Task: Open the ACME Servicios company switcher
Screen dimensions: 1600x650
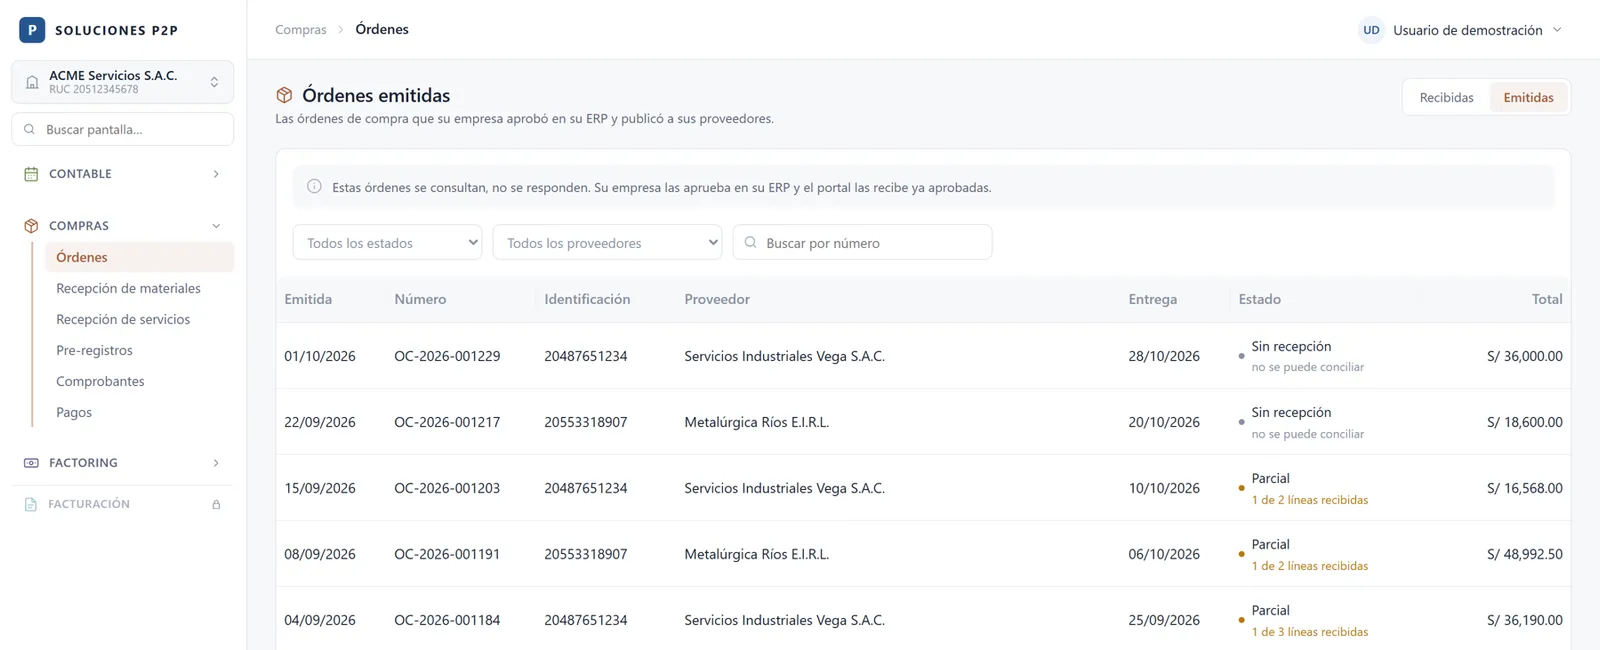Action: pos(122,82)
